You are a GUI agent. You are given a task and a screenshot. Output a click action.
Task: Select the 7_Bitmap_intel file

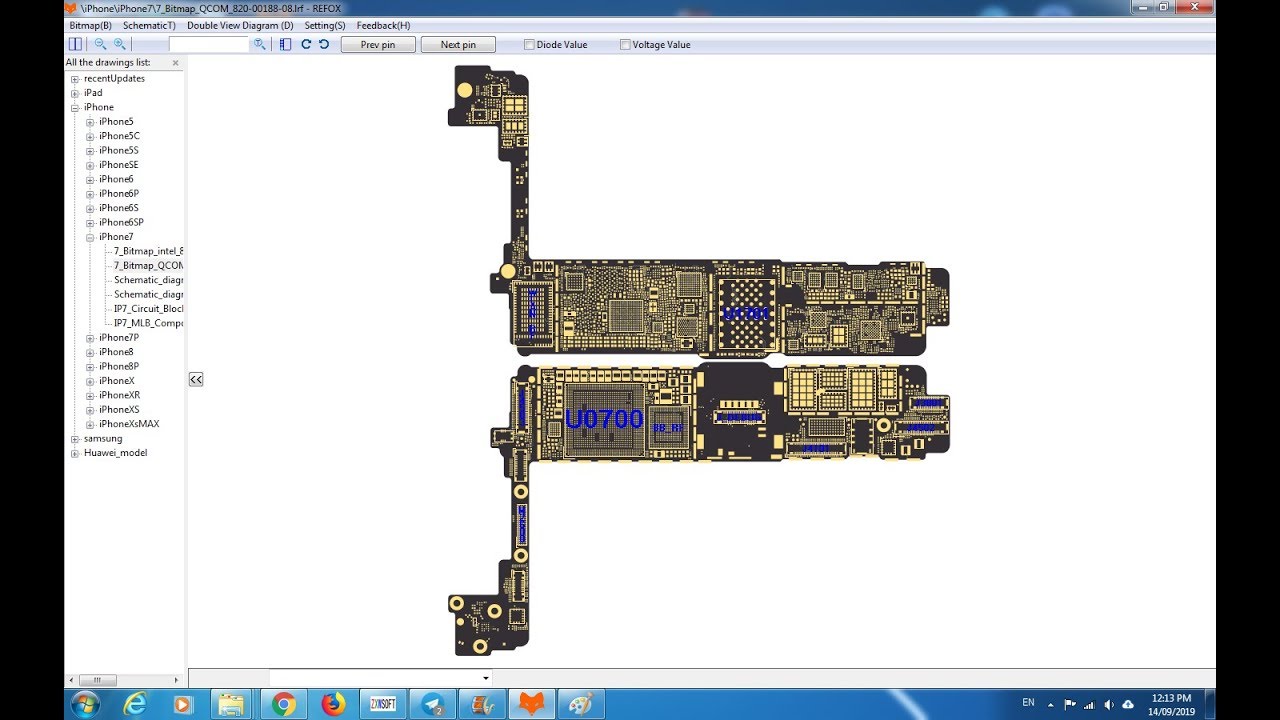coord(148,251)
